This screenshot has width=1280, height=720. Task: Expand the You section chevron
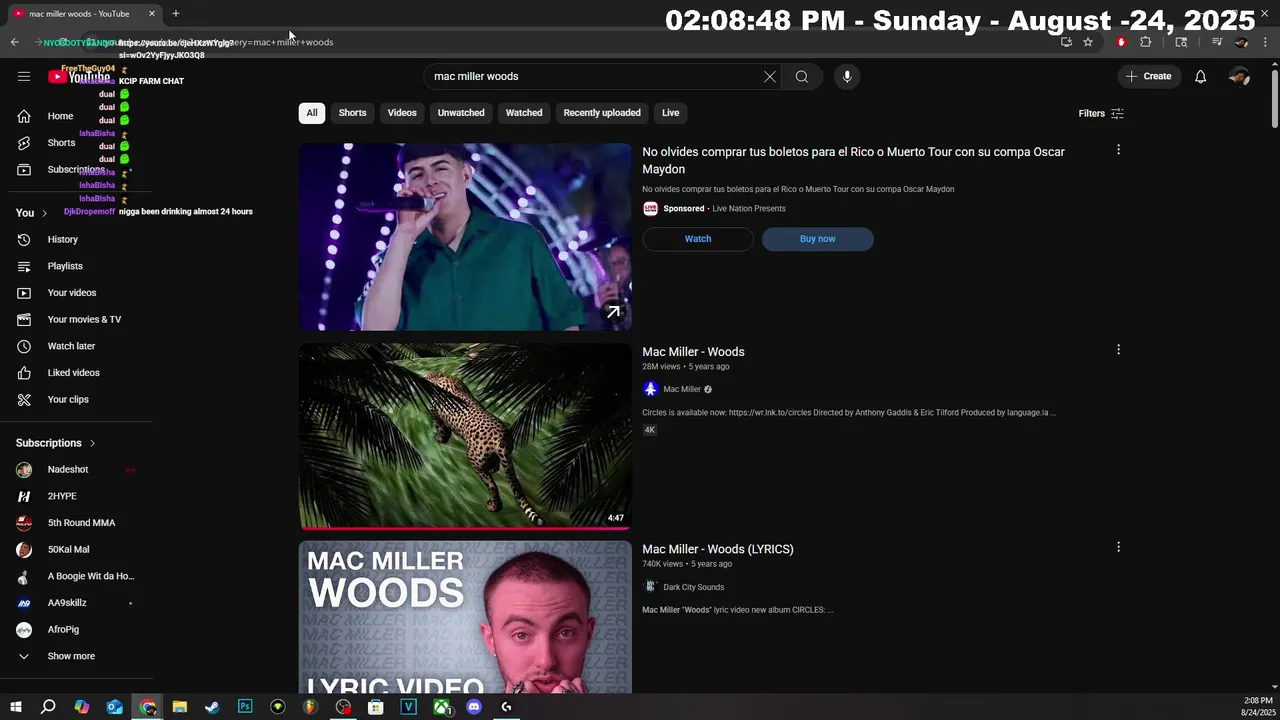coord(44,213)
